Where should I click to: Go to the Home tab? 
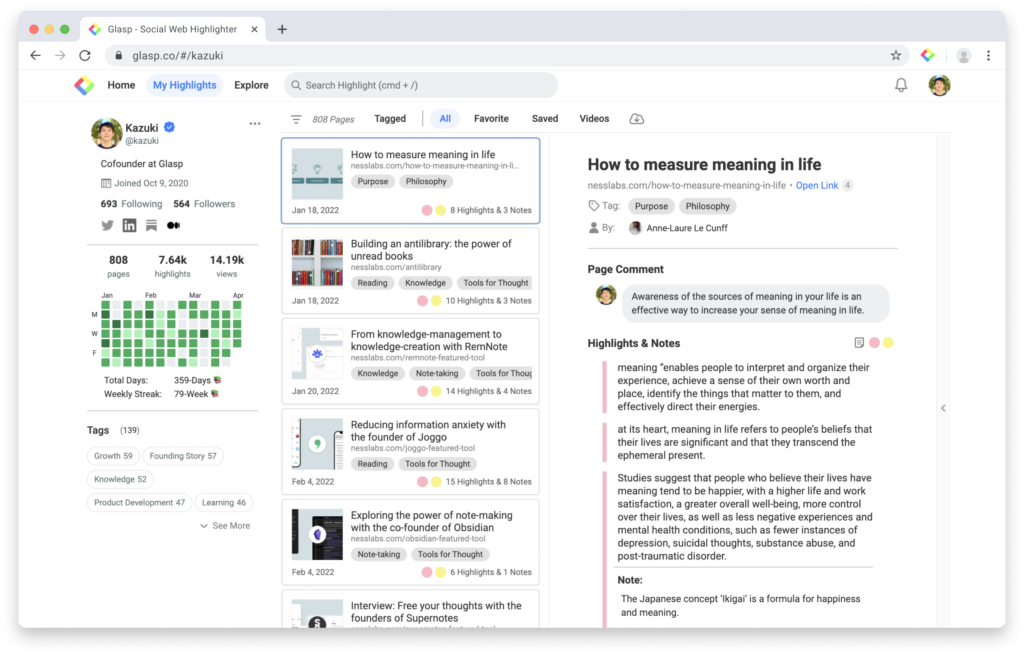pos(121,85)
